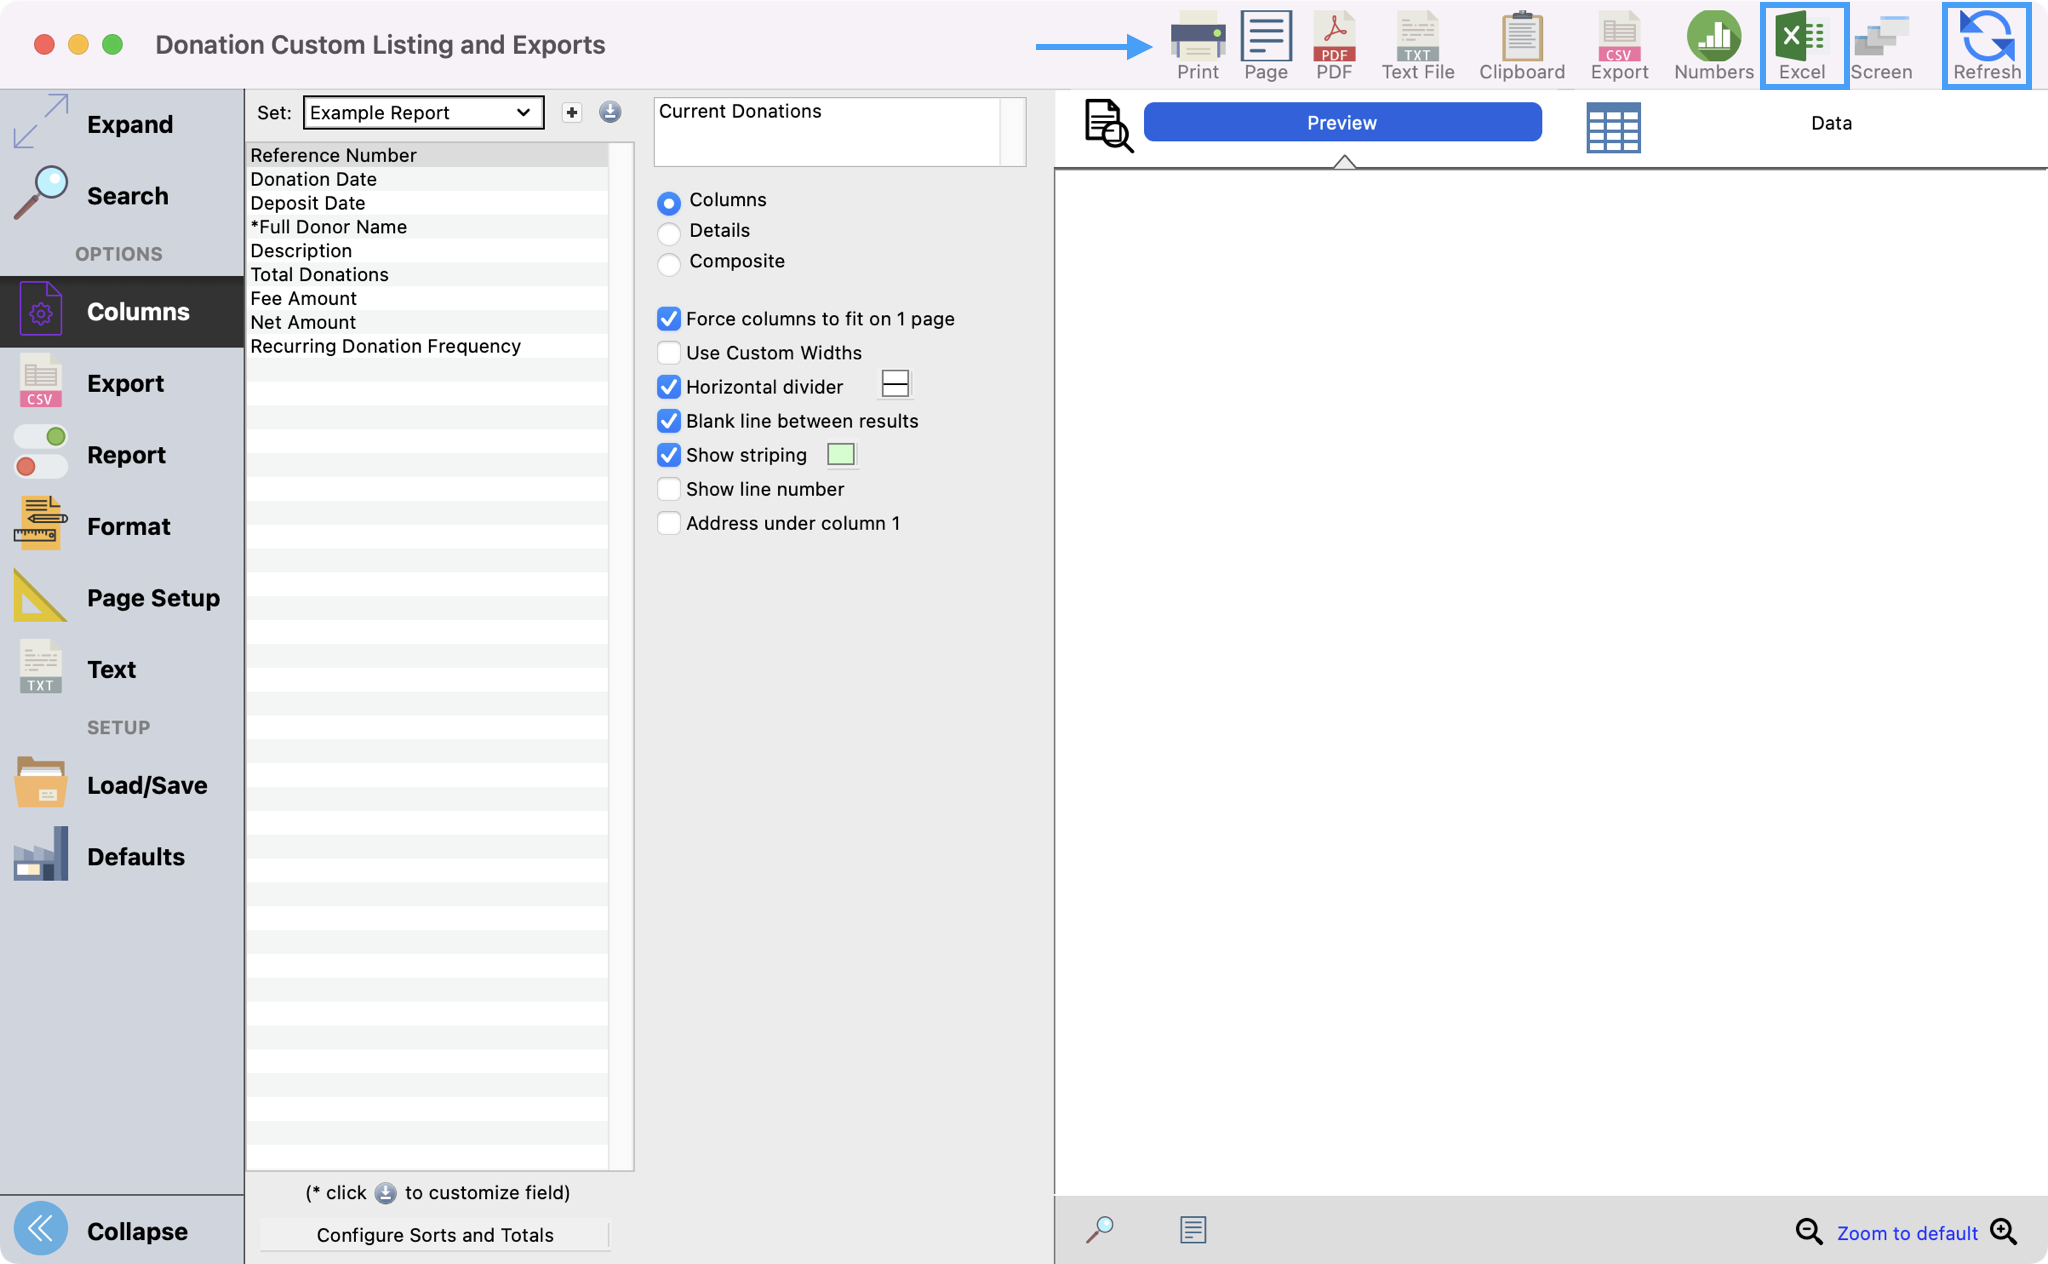Viewport: 2048px width, 1264px height.
Task: Enable Use Custom Widths checkbox
Action: [669, 353]
